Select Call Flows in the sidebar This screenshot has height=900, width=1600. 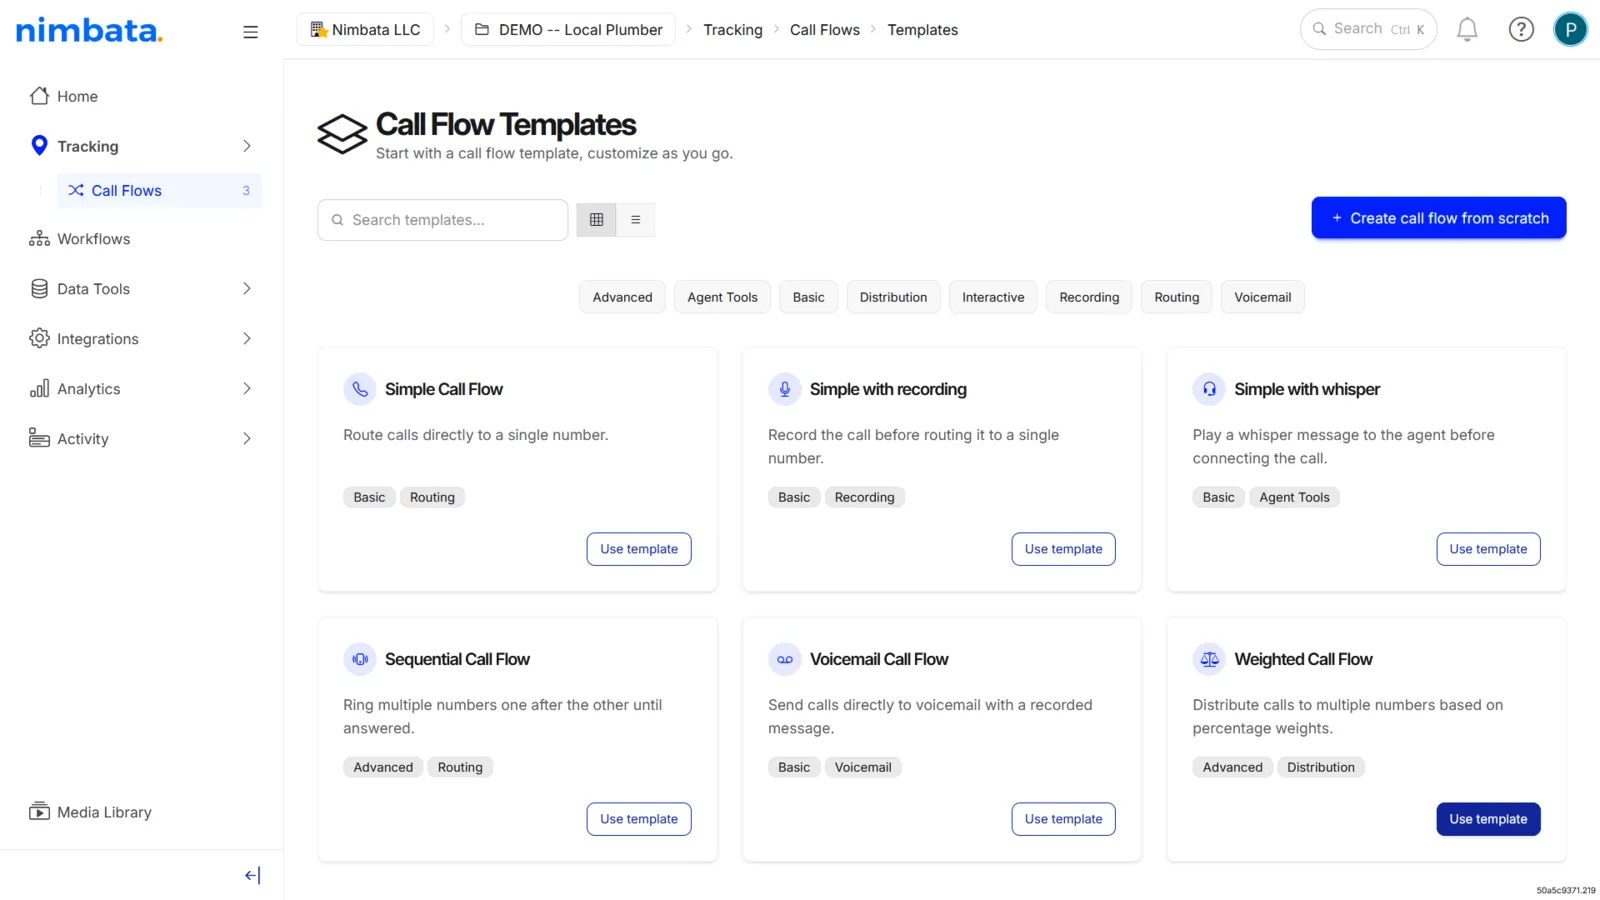click(x=159, y=190)
